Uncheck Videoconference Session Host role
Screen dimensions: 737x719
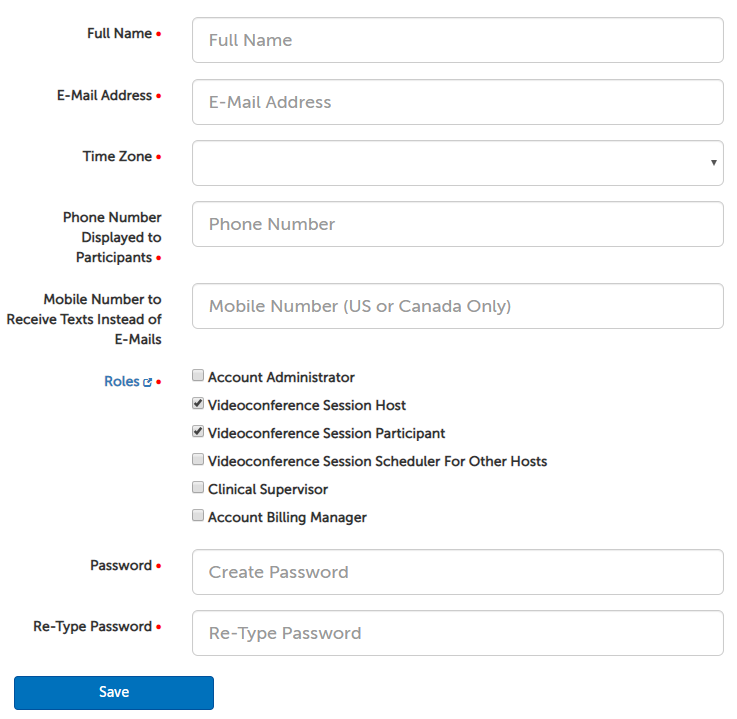click(x=198, y=405)
